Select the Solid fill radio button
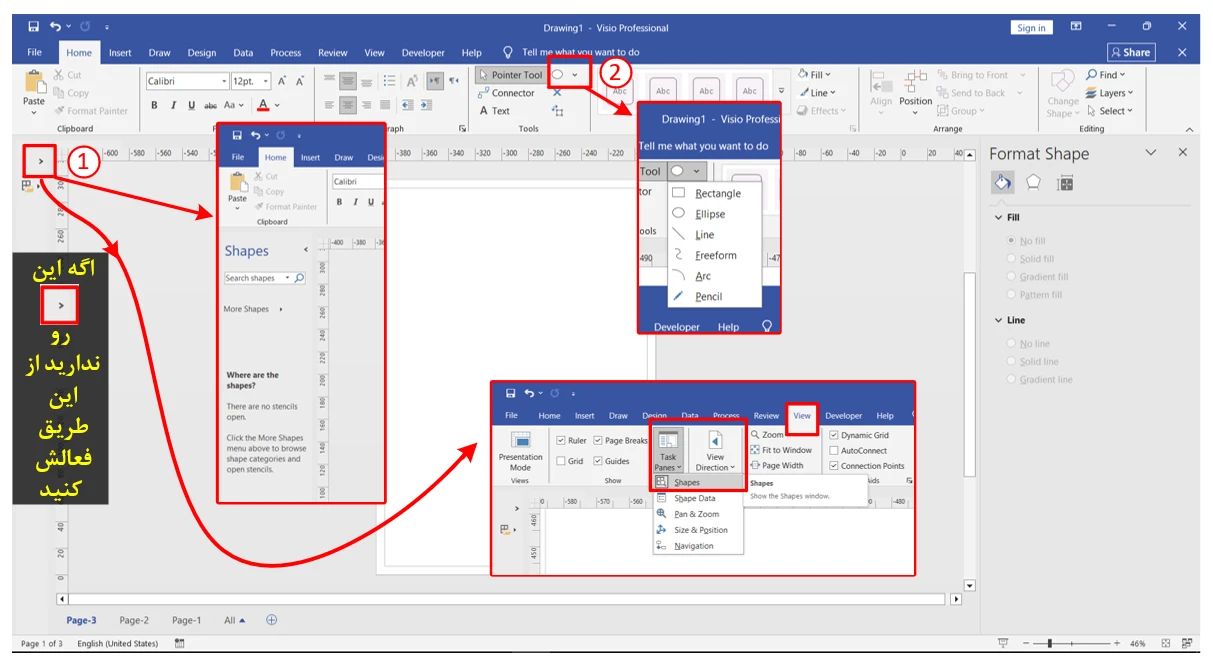Screen dimensions: 1213x661 click(1011, 259)
